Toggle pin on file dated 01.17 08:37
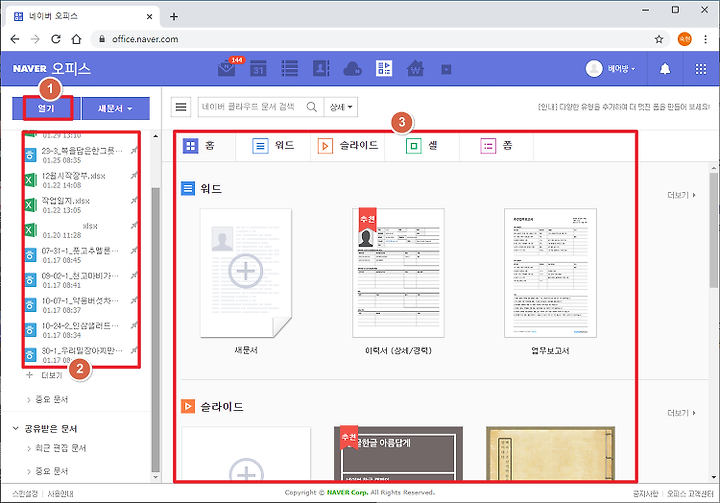The width and height of the screenshot is (720, 503). (x=134, y=300)
